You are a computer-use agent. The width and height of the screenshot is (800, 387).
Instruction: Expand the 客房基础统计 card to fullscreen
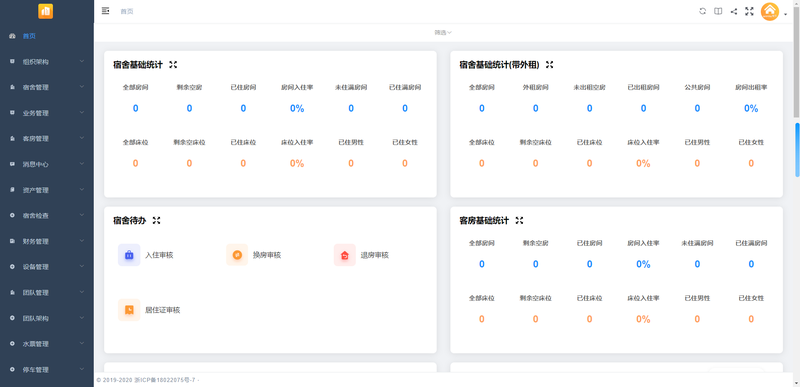click(x=519, y=221)
